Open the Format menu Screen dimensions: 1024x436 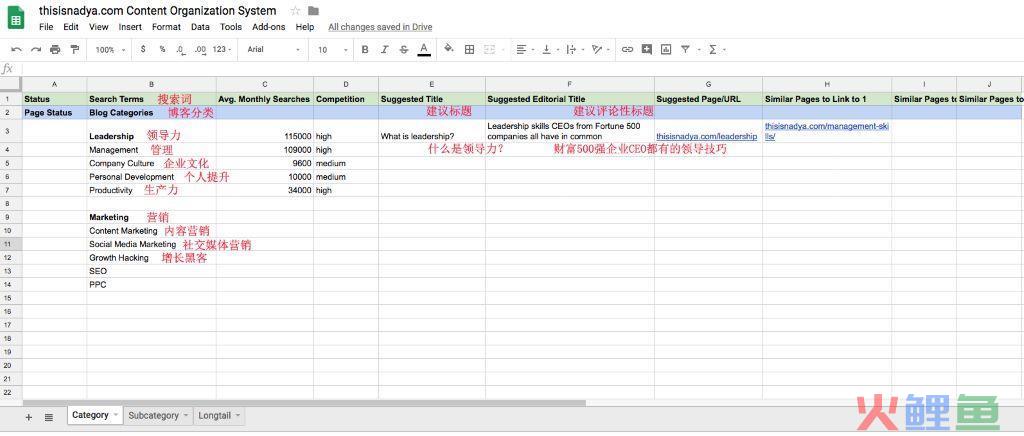167,27
